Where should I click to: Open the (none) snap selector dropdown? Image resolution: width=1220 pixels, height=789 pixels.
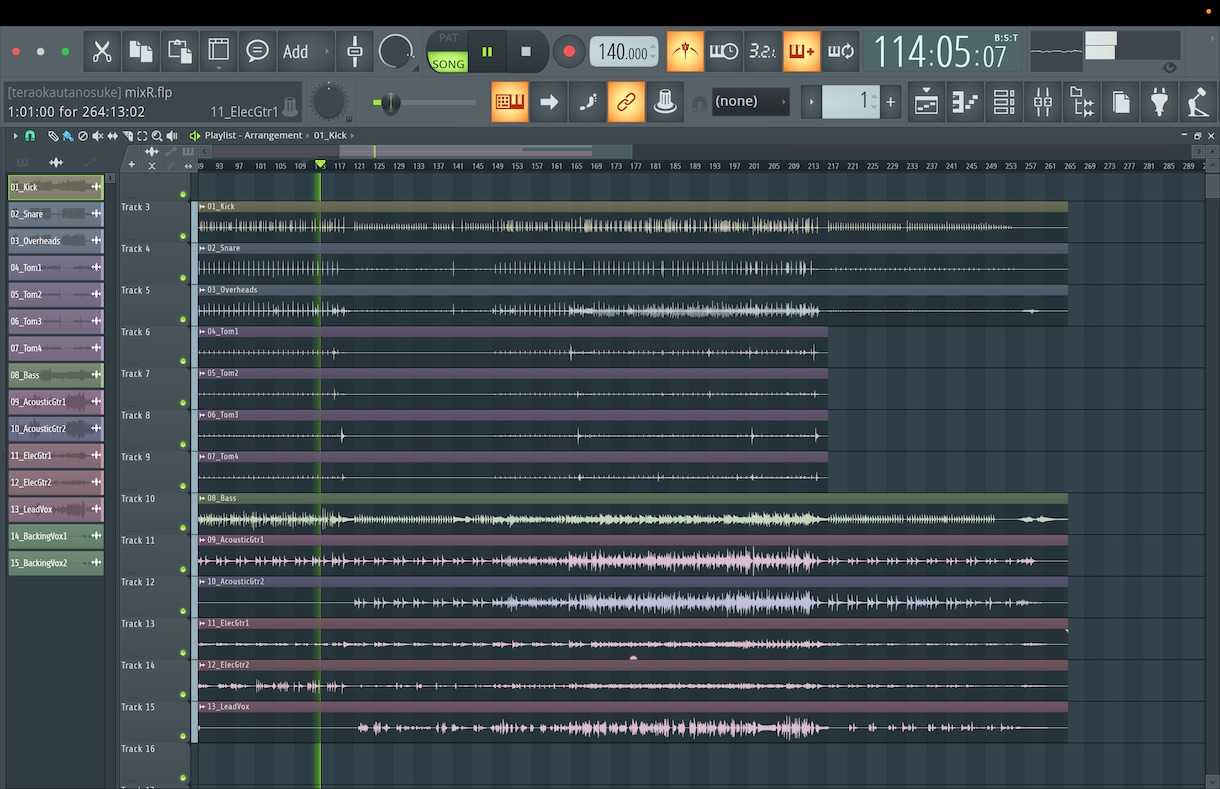click(750, 101)
